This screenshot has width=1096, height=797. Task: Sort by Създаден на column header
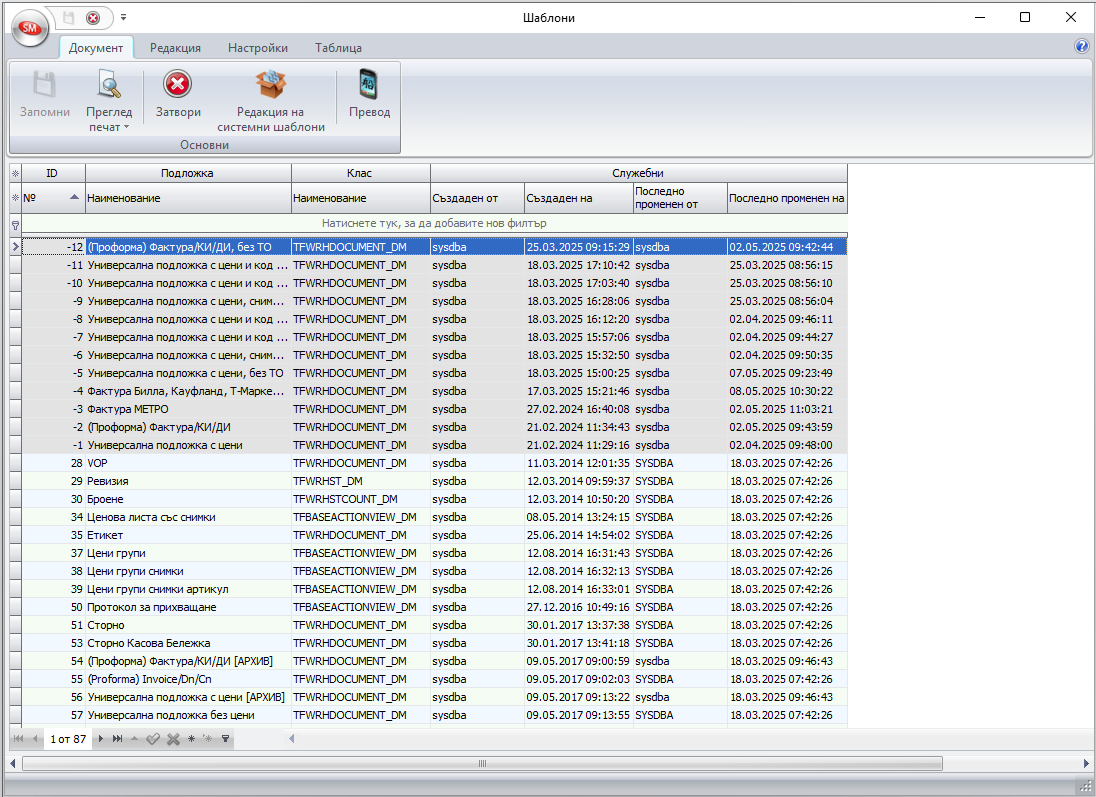click(x=579, y=198)
